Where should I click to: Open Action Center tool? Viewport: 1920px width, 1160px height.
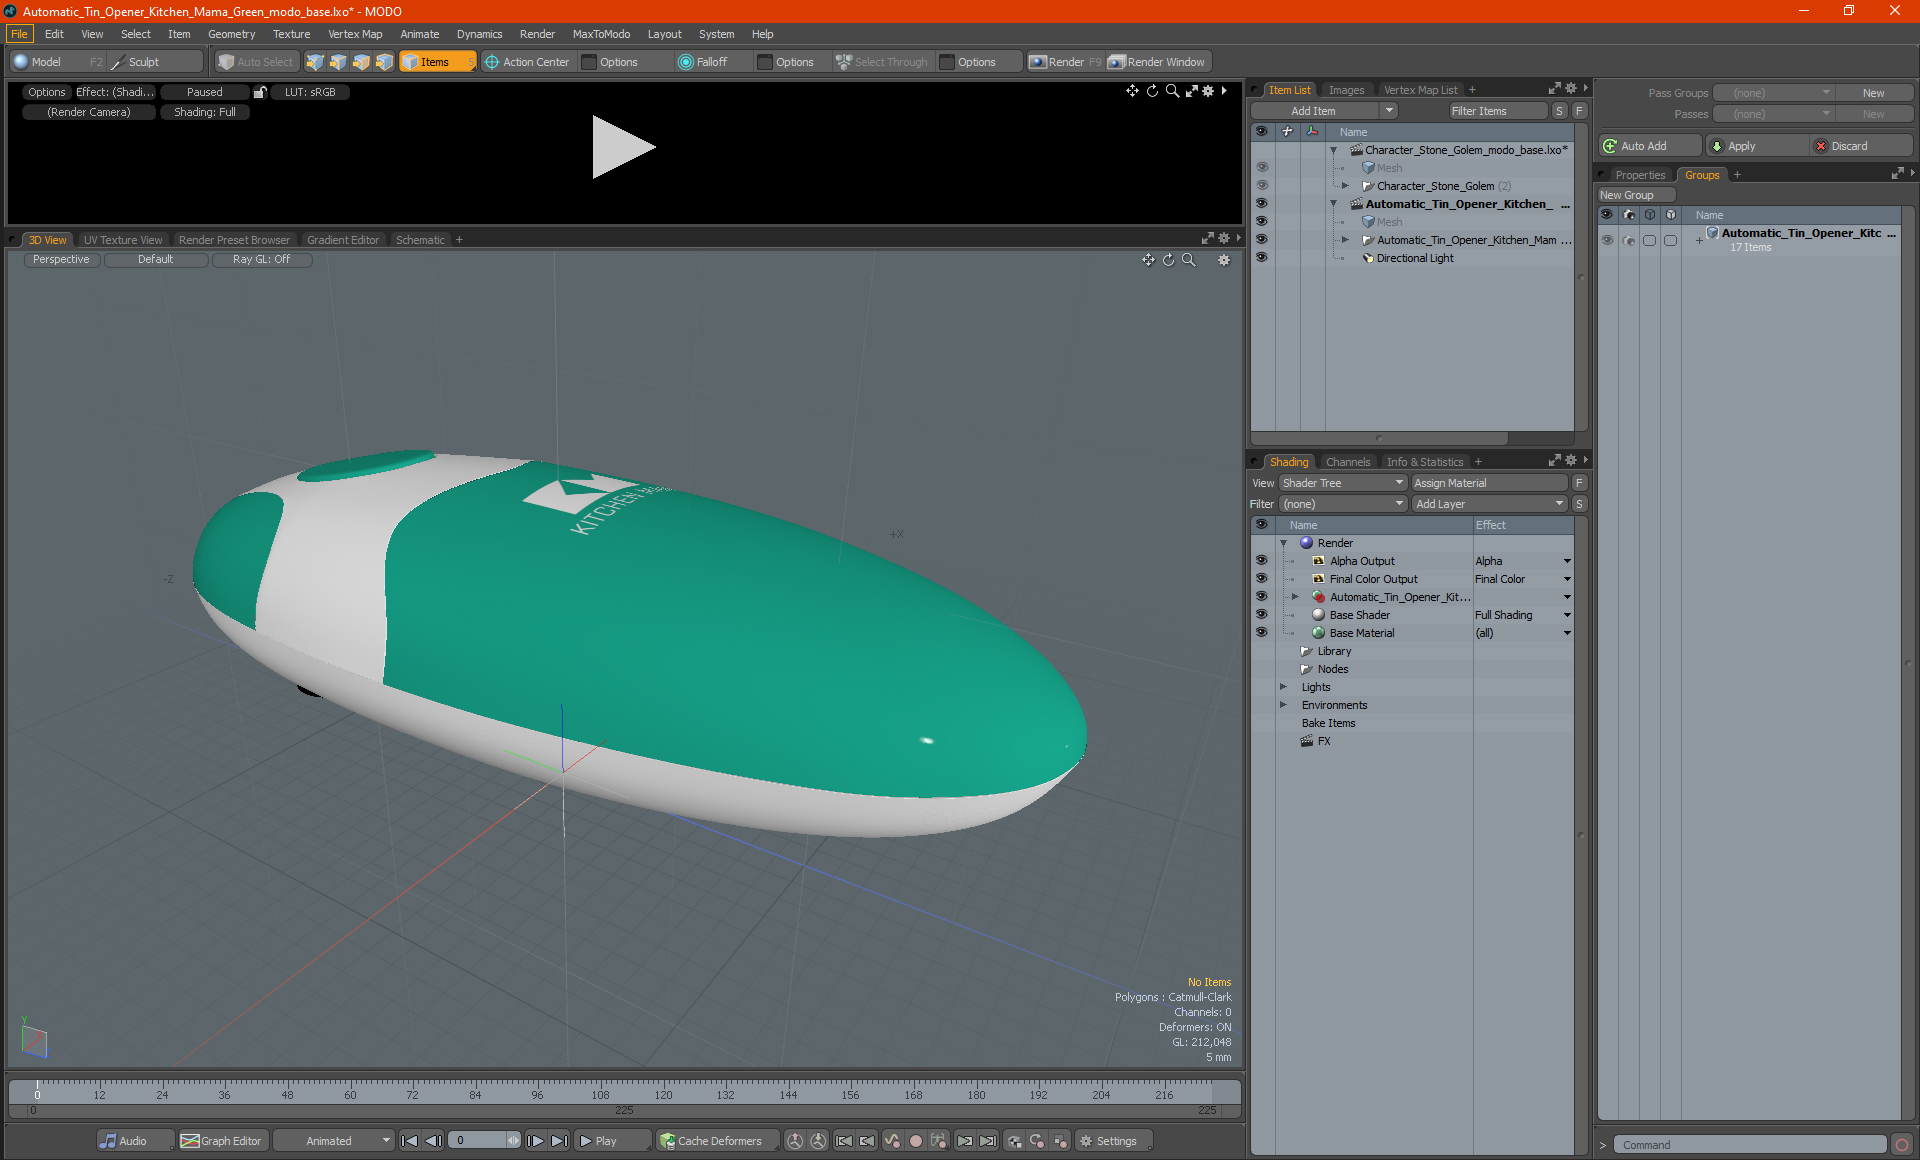click(x=527, y=62)
